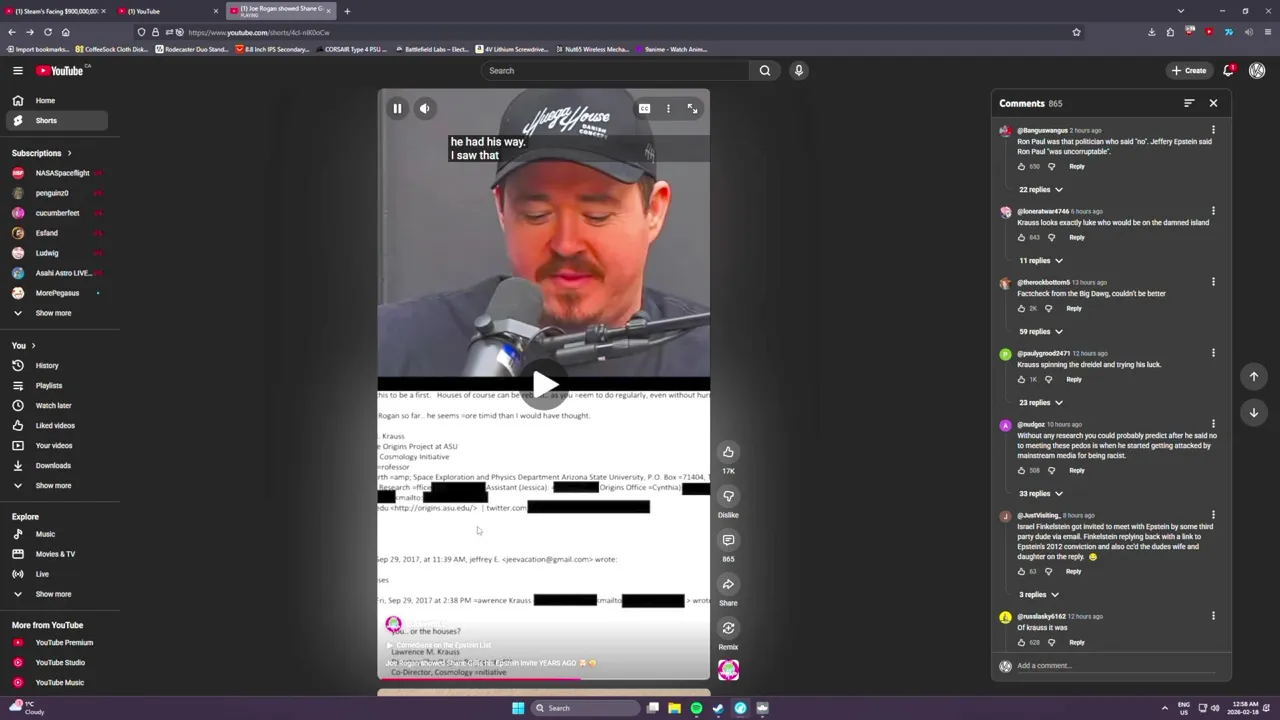The width and height of the screenshot is (1280, 720).
Task: Dislike the Short
Action: (x=728, y=496)
